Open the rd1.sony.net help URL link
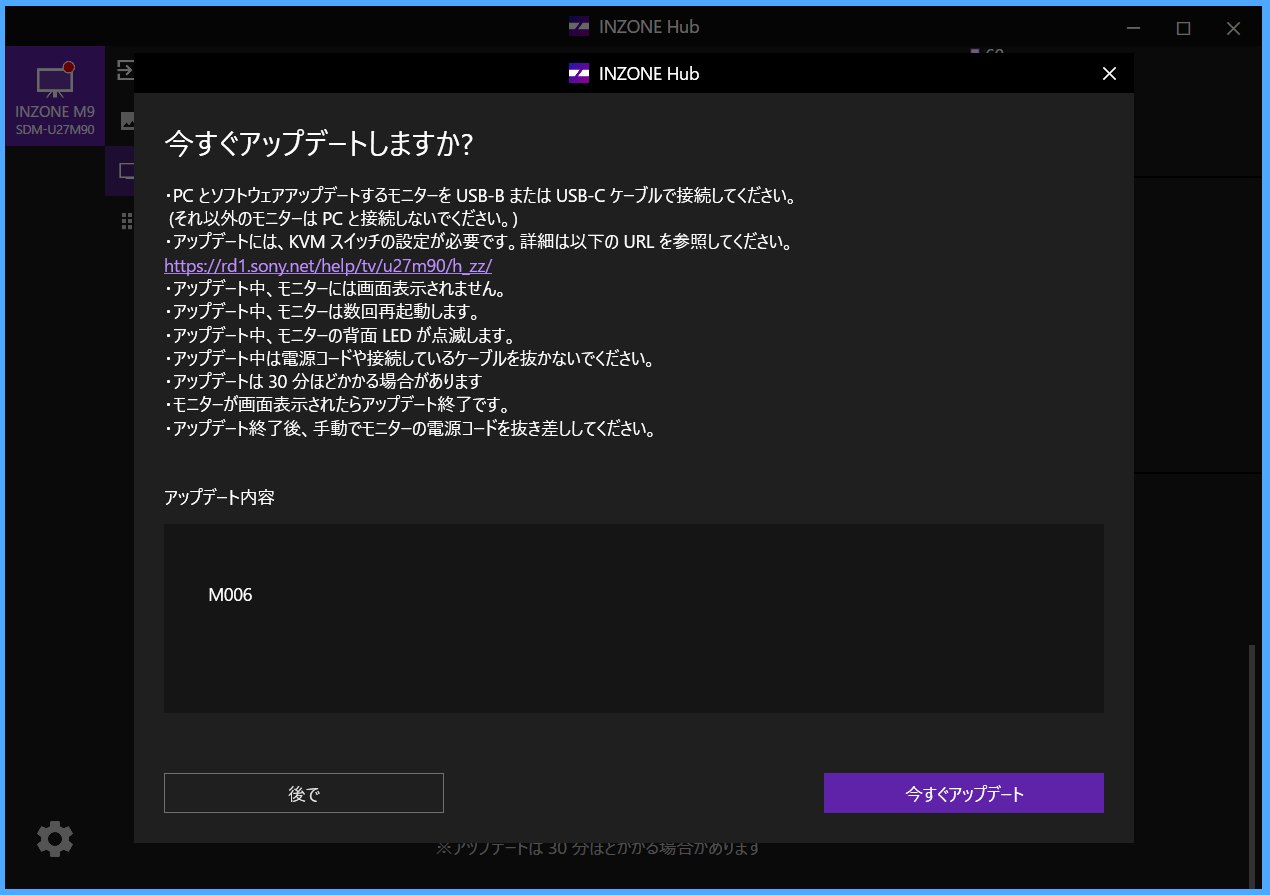The image size is (1270, 895). [x=328, y=266]
